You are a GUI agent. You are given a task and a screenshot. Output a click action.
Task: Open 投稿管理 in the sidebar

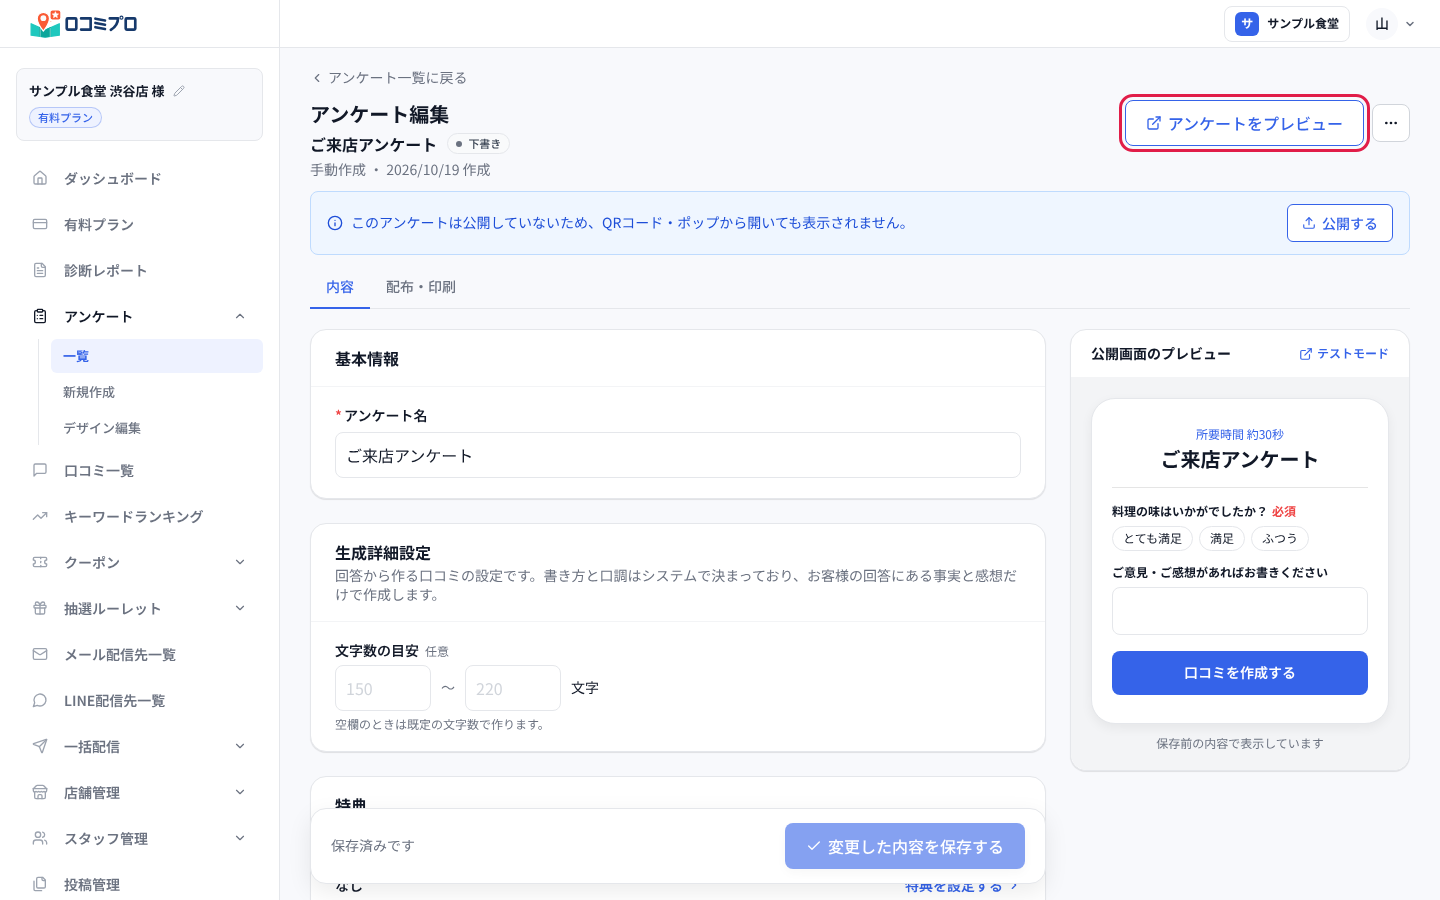(139, 884)
